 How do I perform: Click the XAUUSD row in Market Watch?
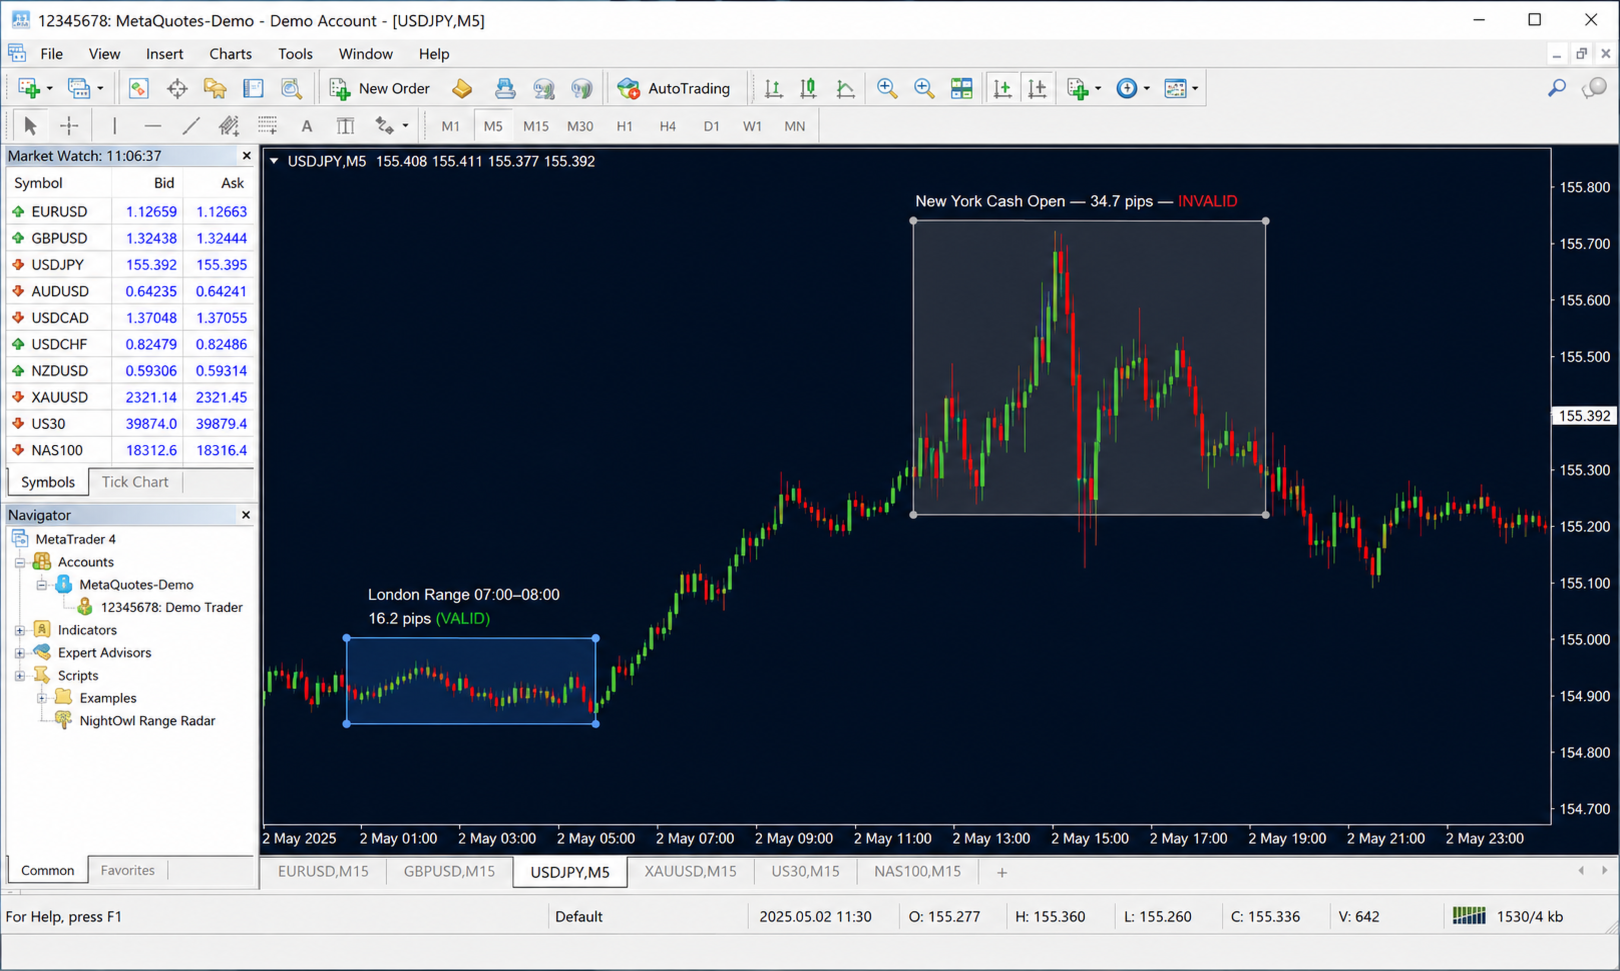point(130,397)
